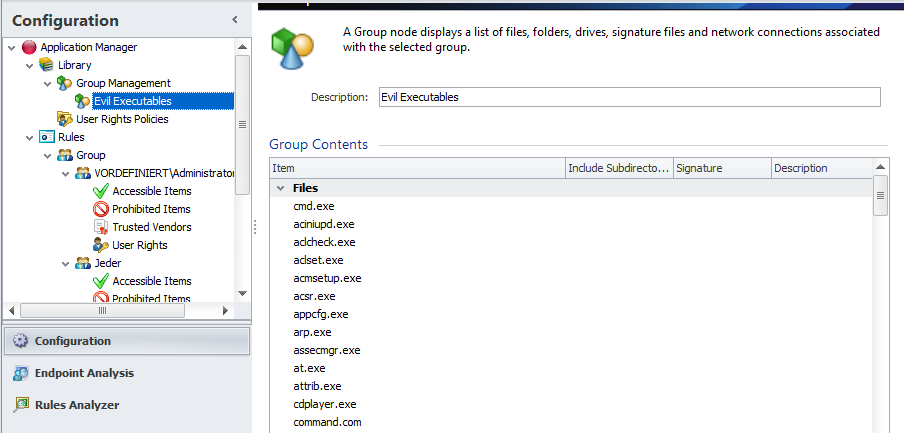Click the User Rights key icon
The image size is (904, 433).
pos(100,245)
